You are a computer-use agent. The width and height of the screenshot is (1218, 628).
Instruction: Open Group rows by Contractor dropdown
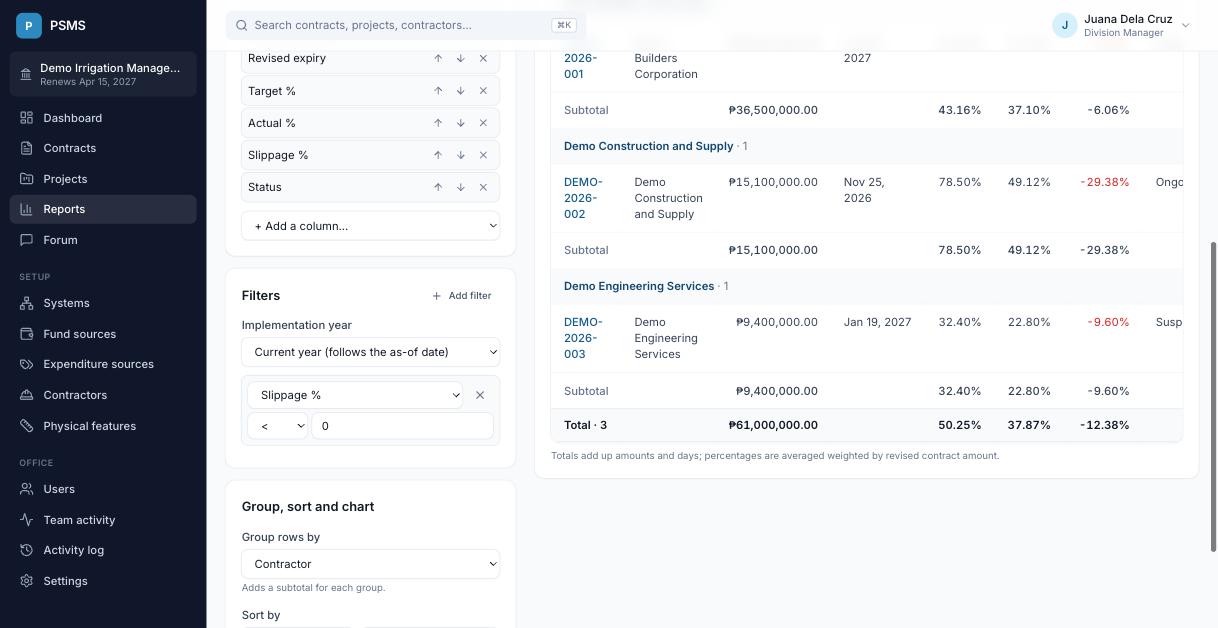click(370, 564)
